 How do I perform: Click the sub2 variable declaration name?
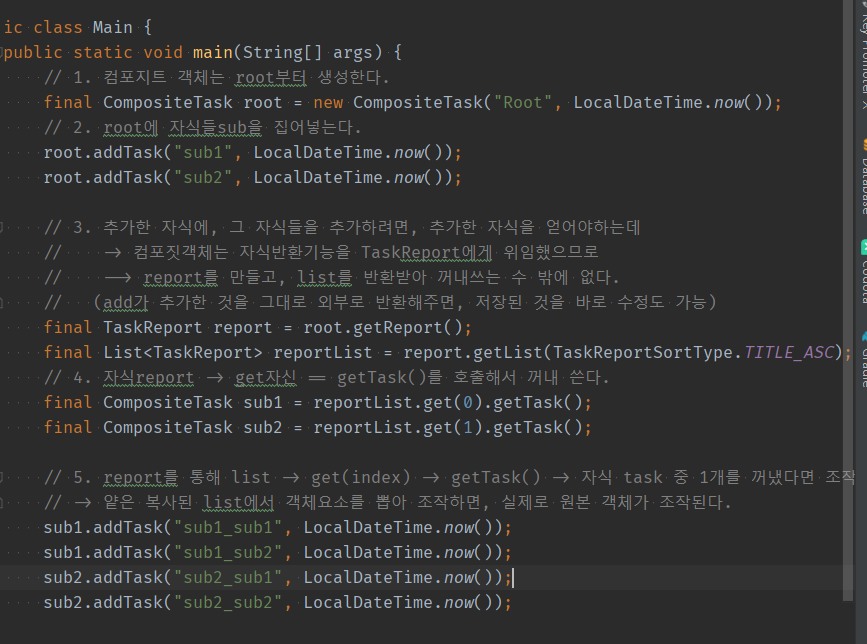(263, 428)
